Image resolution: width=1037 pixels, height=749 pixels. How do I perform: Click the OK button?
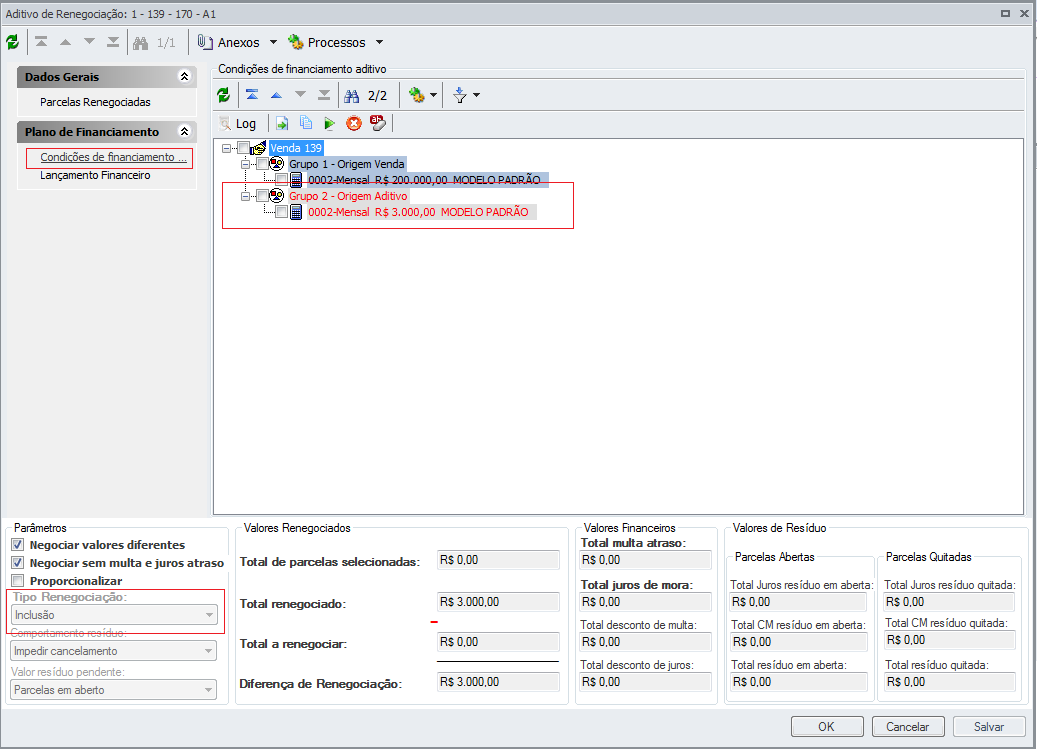pos(827,727)
